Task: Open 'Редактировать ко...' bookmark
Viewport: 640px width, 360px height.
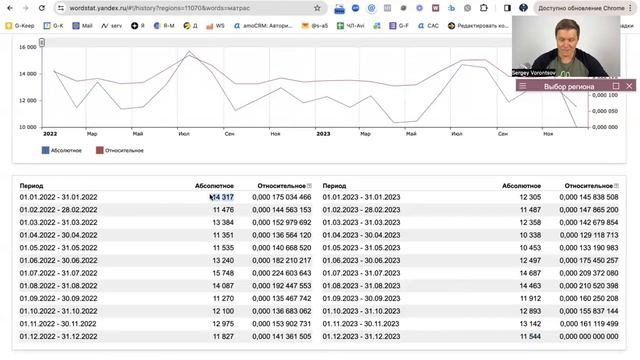Action: point(478,26)
